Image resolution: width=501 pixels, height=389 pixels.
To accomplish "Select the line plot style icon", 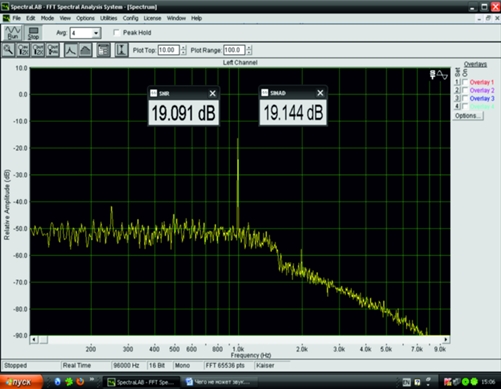I will [70, 50].
